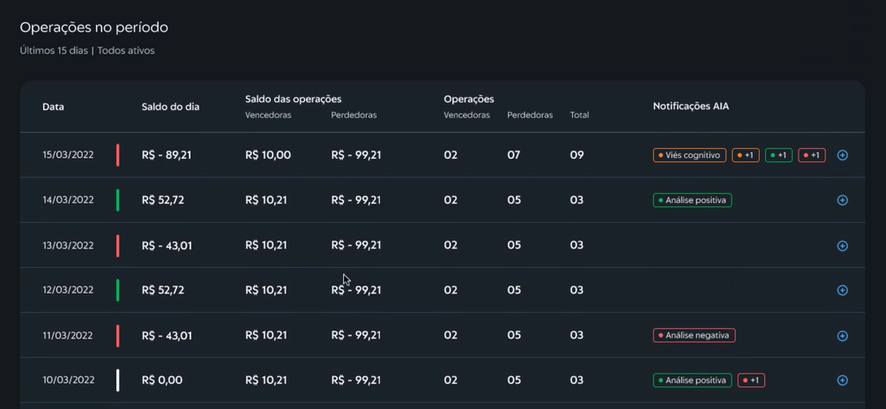Click plus icon on 14/03/2022 row

pyautogui.click(x=842, y=201)
